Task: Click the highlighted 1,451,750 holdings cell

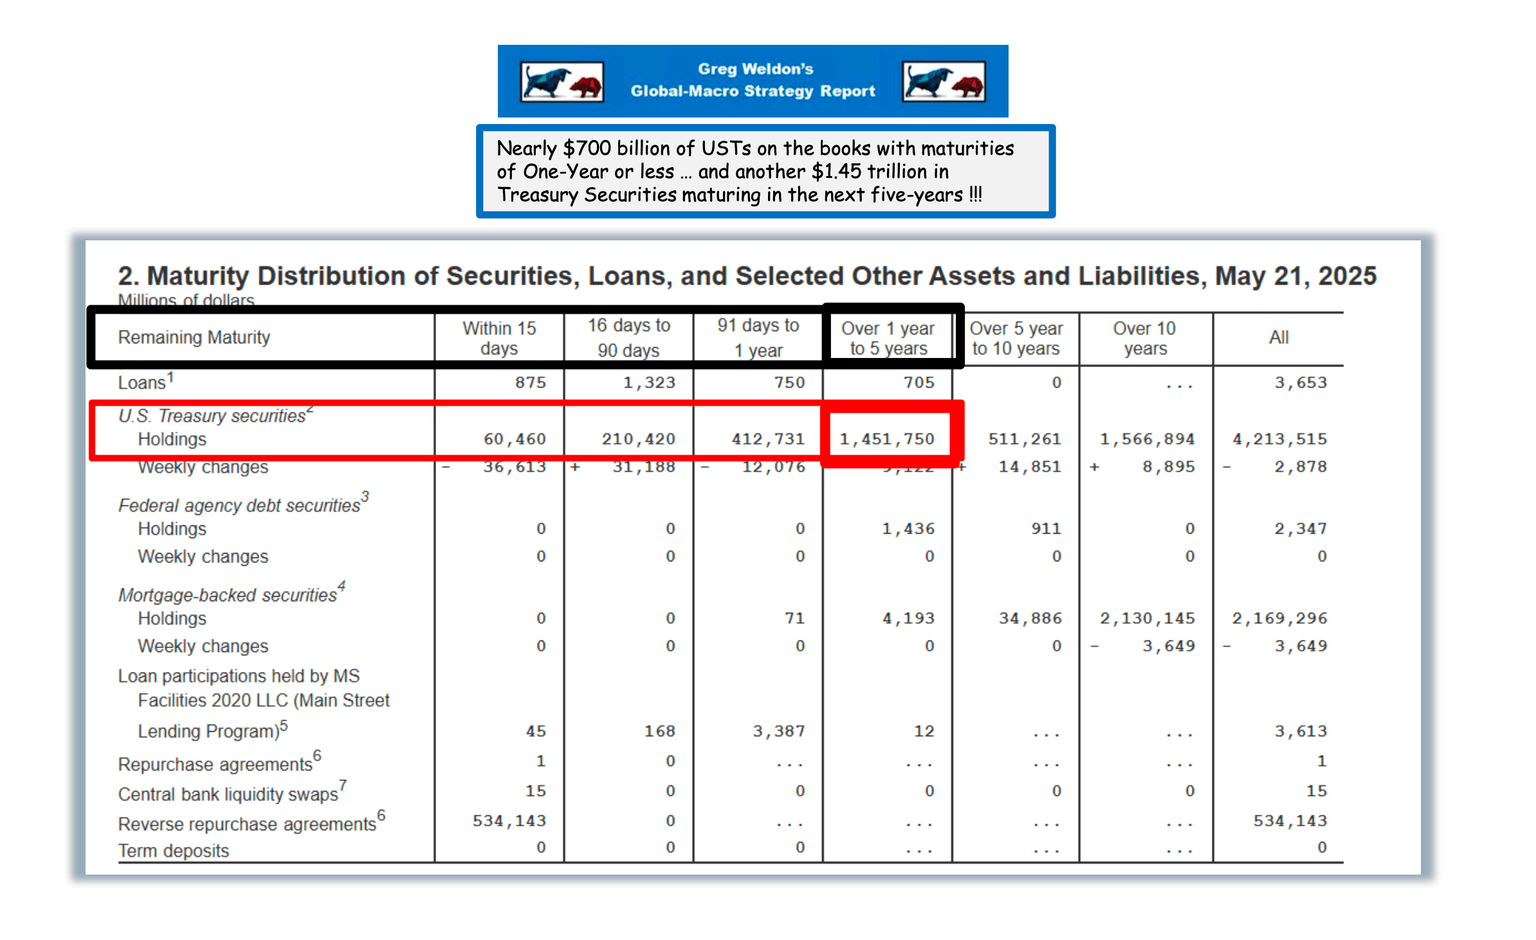Action: click(887, 439)
